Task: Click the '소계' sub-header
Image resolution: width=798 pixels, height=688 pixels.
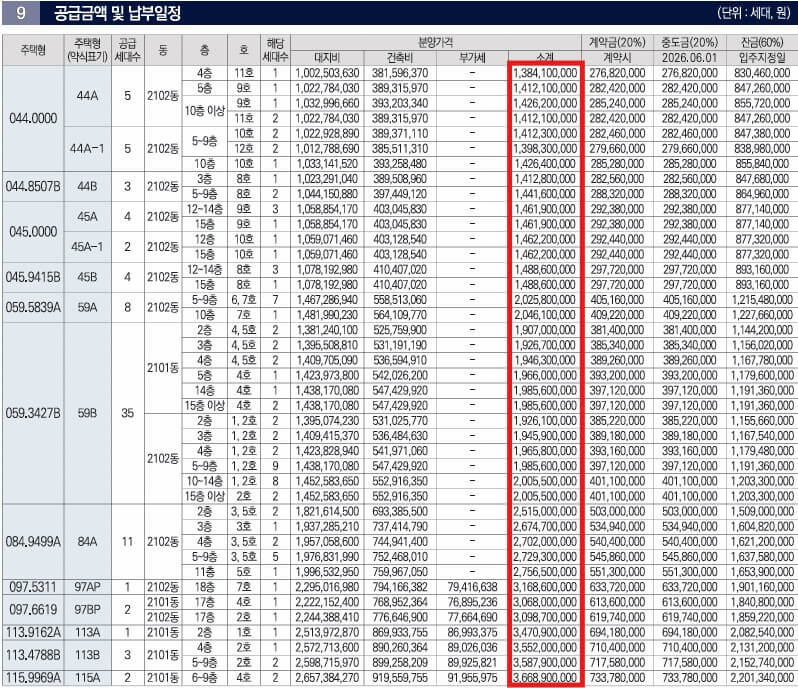Action: 545,57
